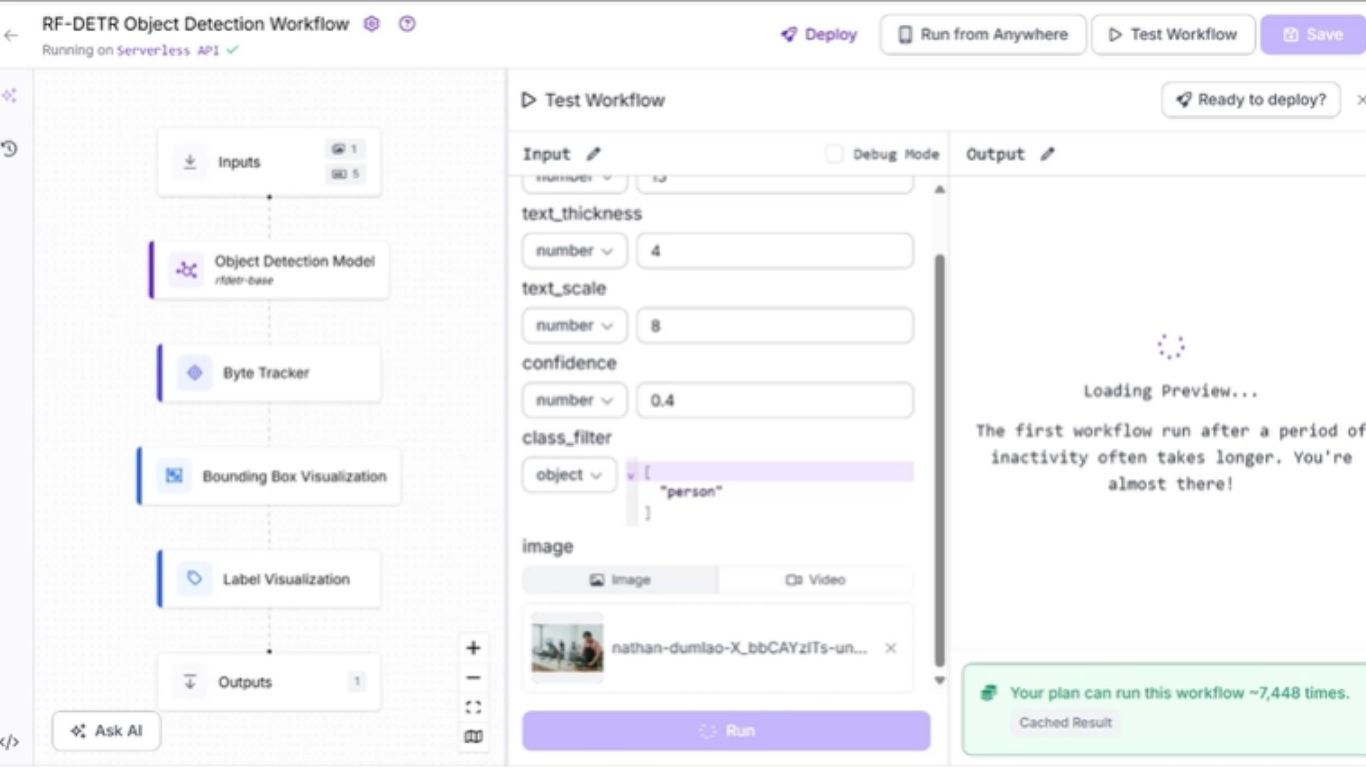Select the Image input tab
Screen dimensions: 1366x768
click(x=619, y=579)
